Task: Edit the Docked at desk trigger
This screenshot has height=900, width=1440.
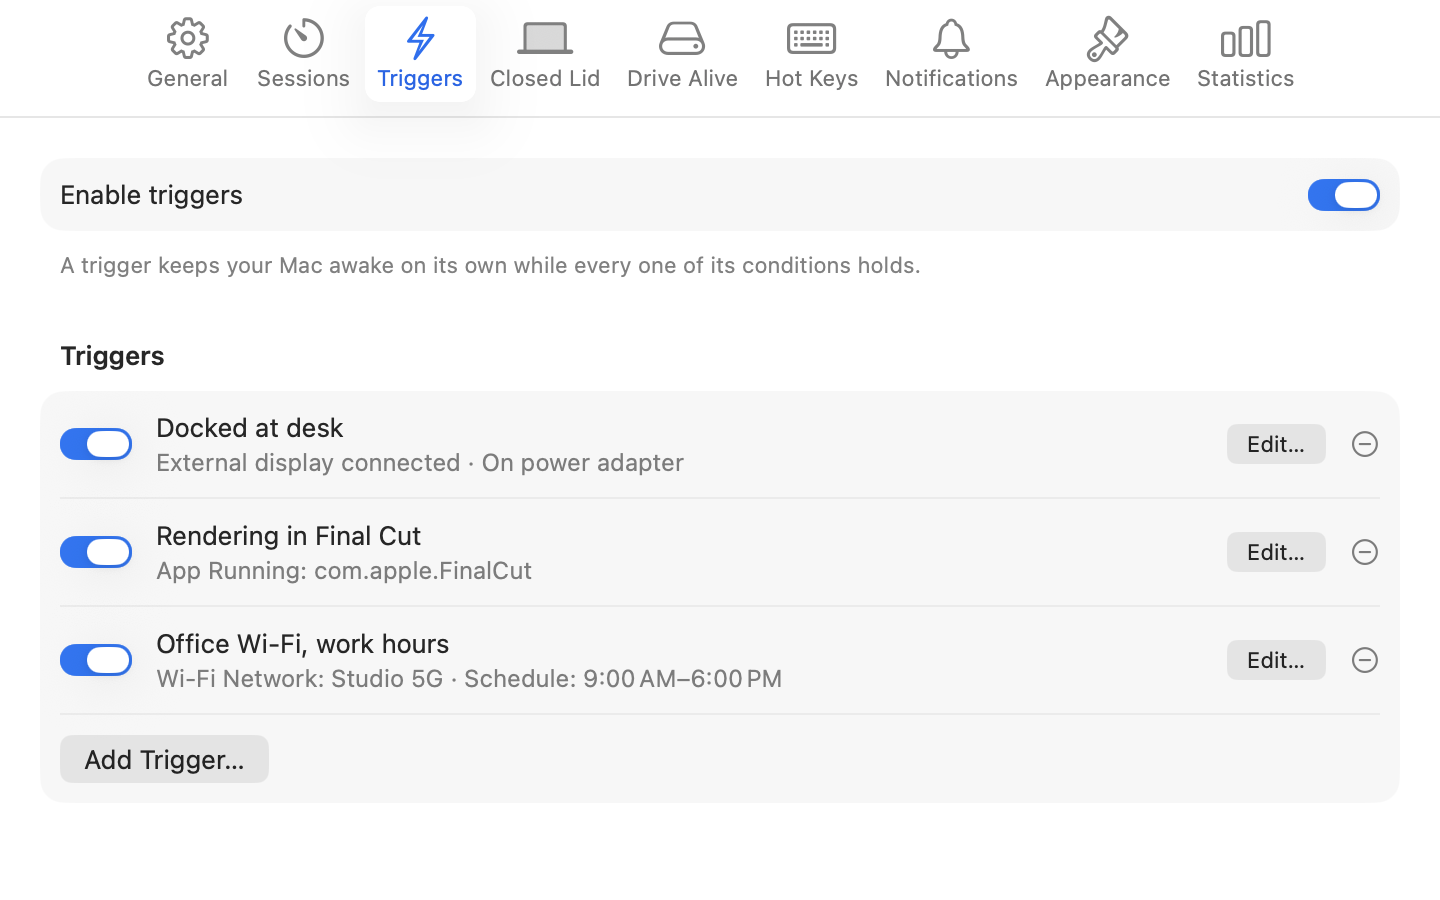Action: (x=1276, y=444)
